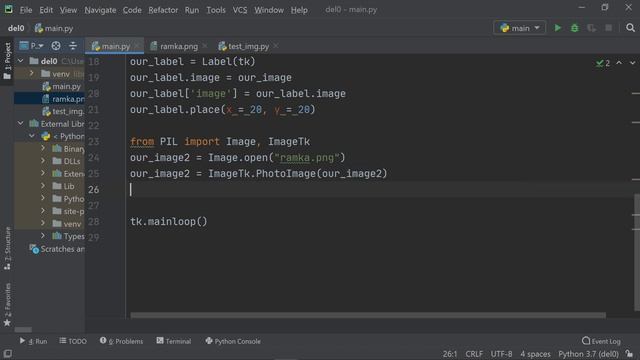Open the VCS menu
Screen dimensions: 640x360
(x=240, y=10)
